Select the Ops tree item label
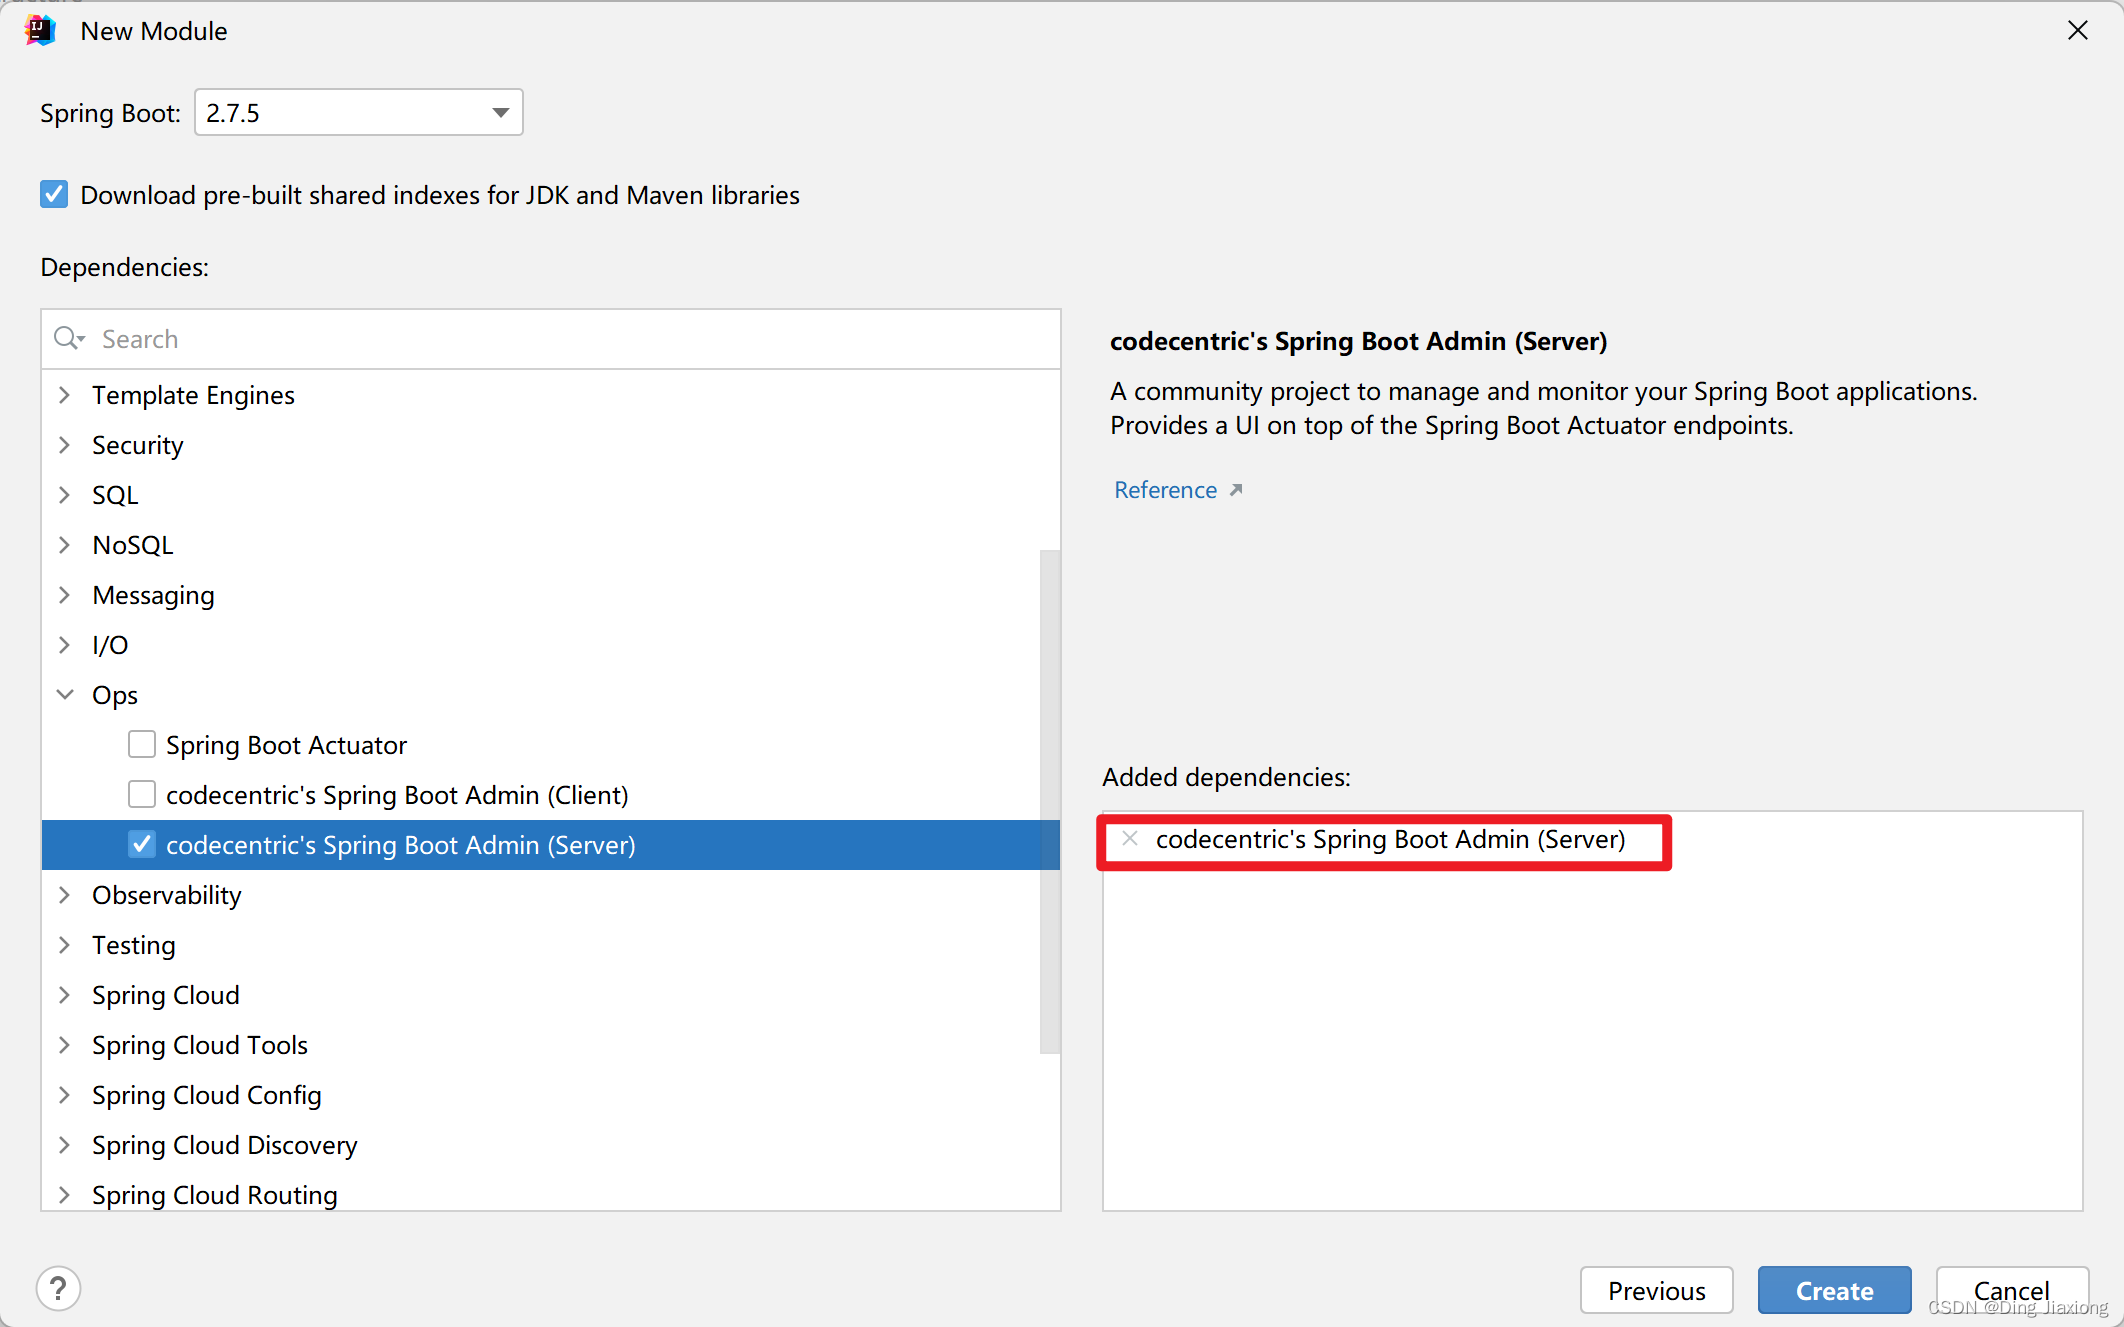Screen dimensions: 2124x1327 pyautogui.click(x=115, y=695)
